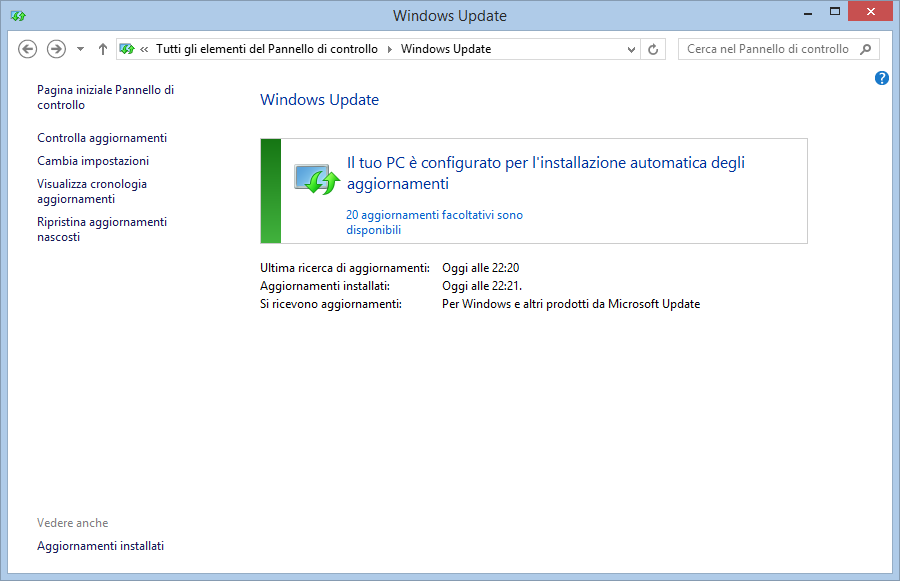Open 'Cambia impostazioni' link
Viewport: 900px width, 581px height.
point(93,161)
